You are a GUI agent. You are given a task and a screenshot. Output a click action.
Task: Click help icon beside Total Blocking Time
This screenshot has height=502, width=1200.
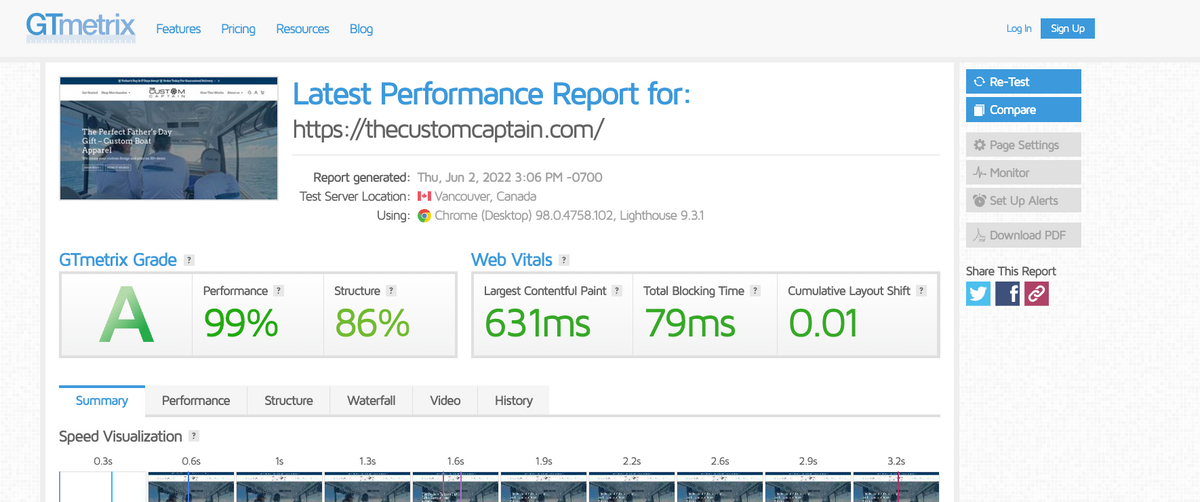click(755, 290)
